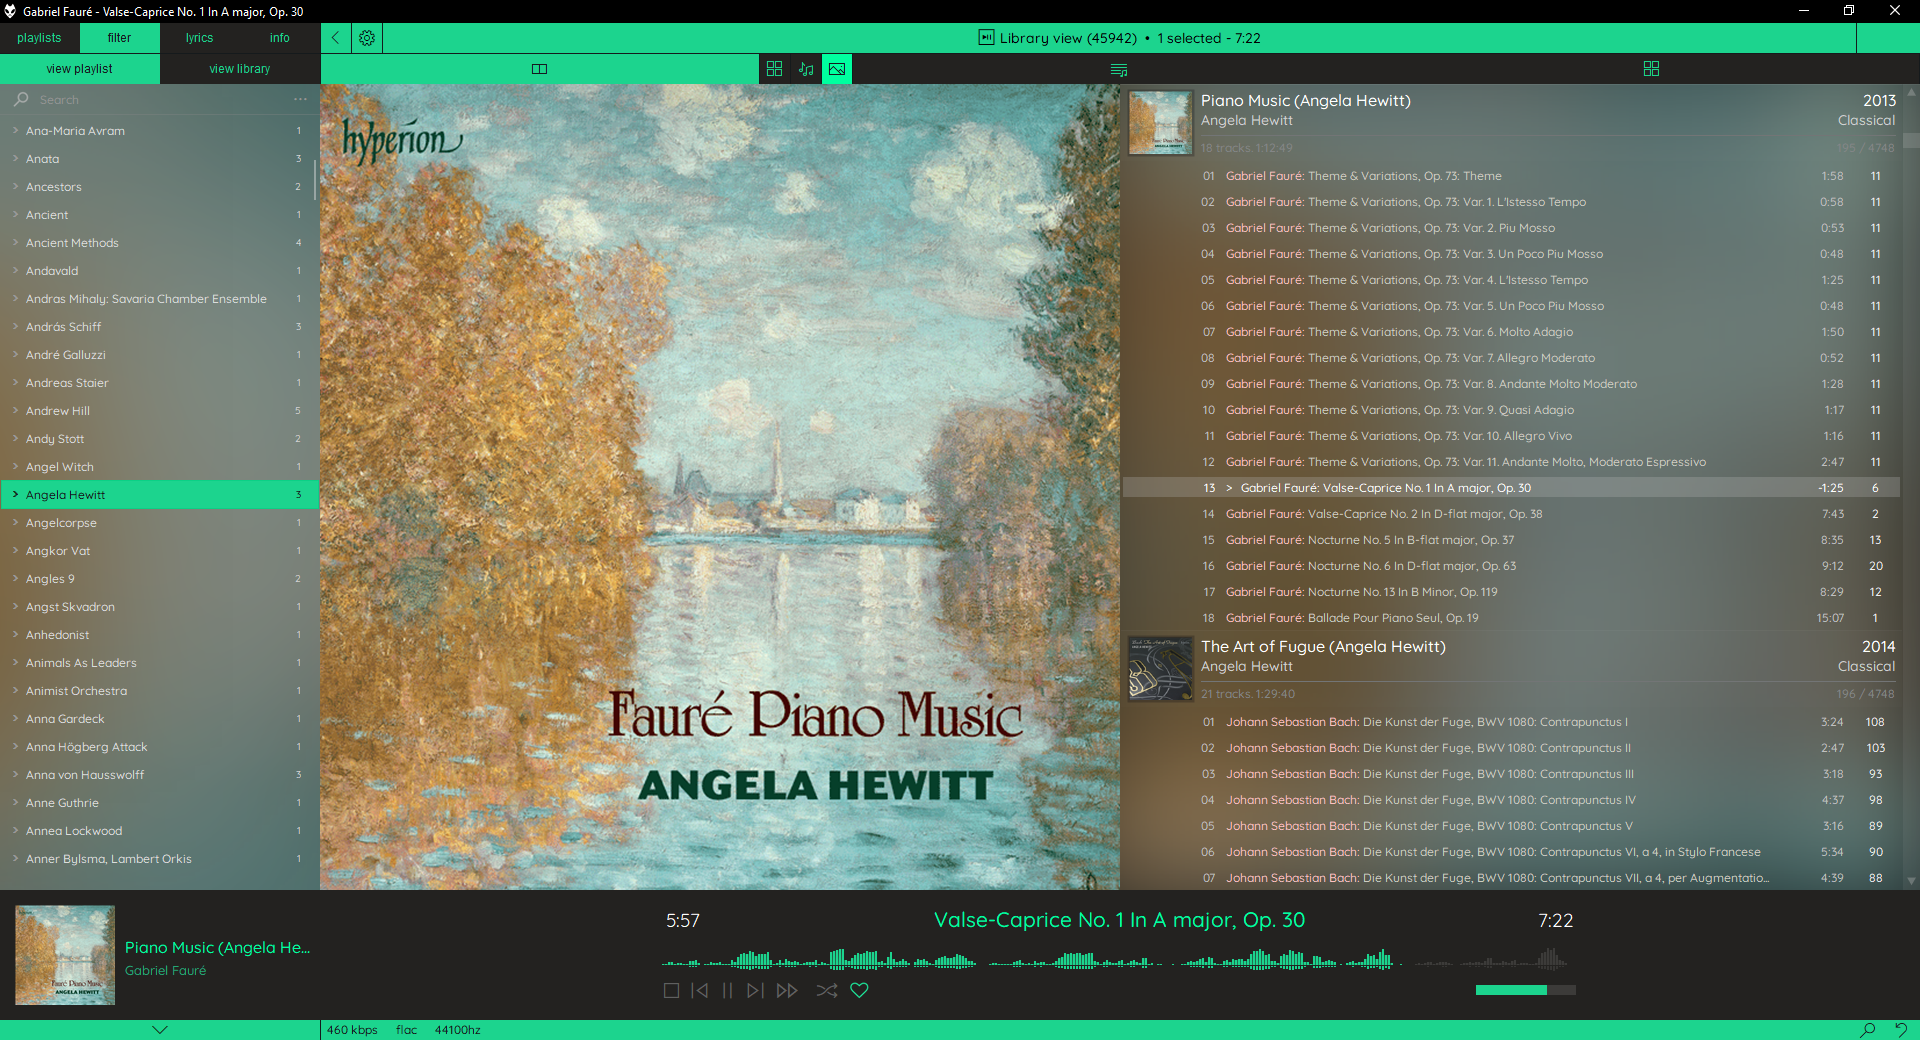Select Animals As Leaders in library tree

(158, 663)
